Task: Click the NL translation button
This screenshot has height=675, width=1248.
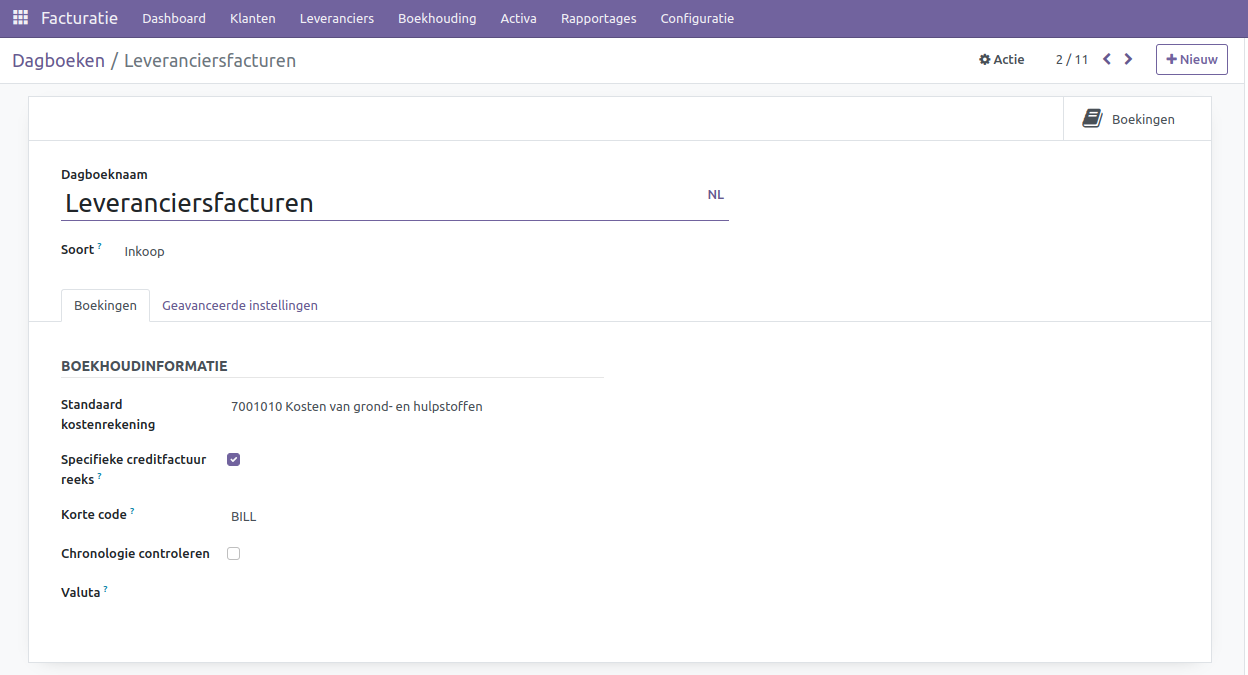Action: point(715,195)
